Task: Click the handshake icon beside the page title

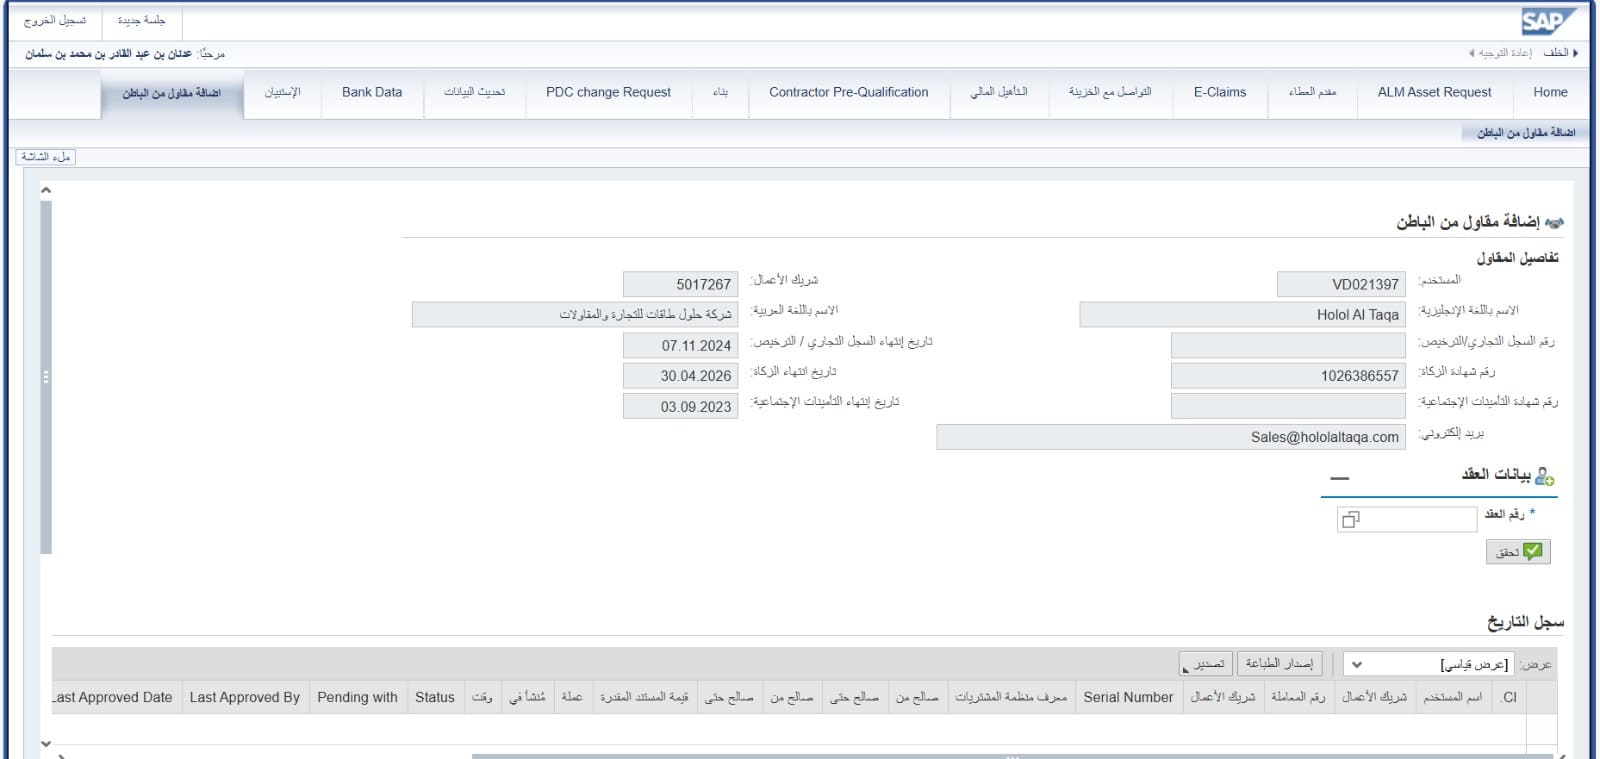Action: [1554, 223]
